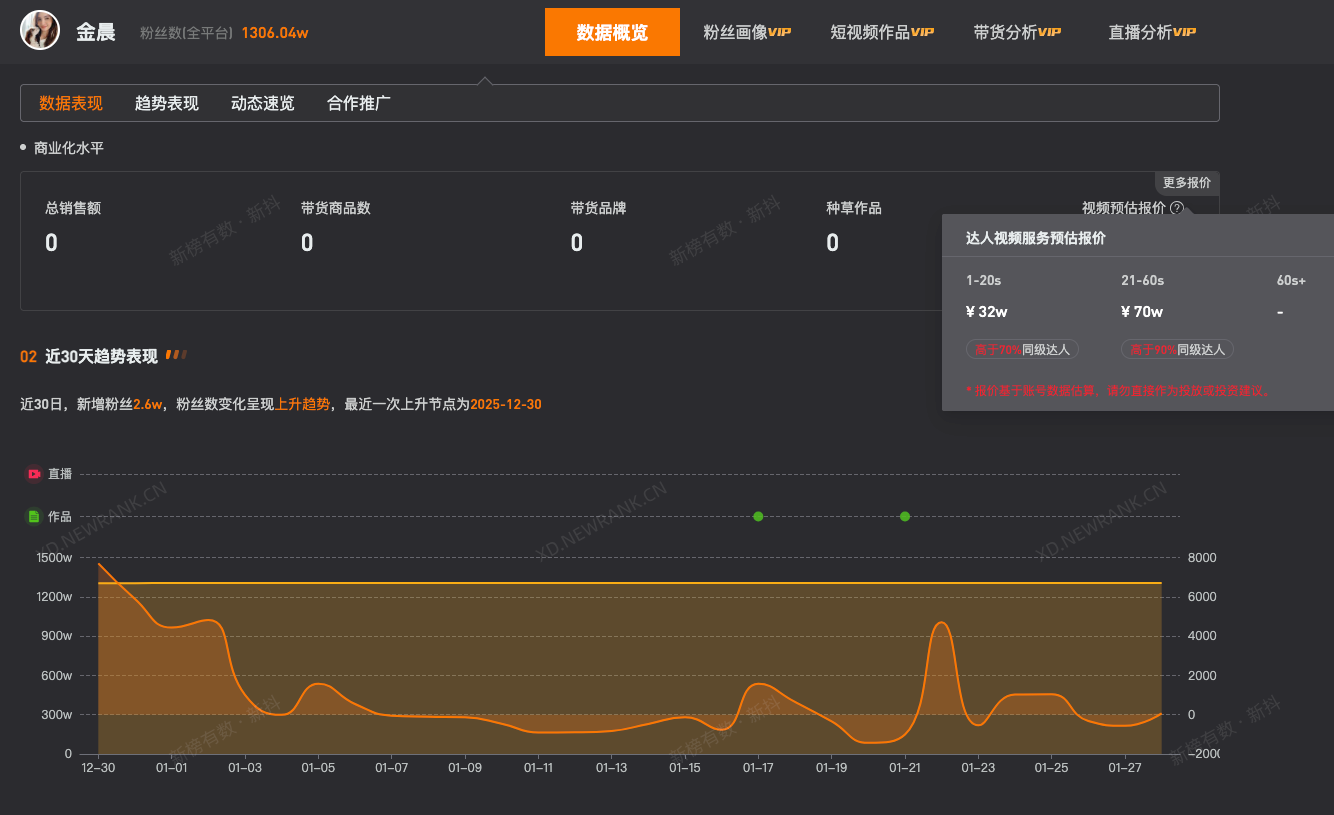Expand the 更多报价 pricing panel
The width and height of the screenshot is (1334, 815).
pos(1187,183)
